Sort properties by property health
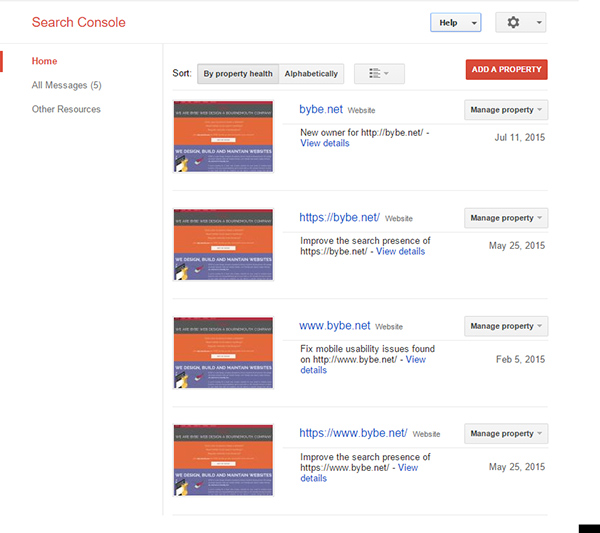The width and height of the screenshot is (600, 533). tap(238, 73)
